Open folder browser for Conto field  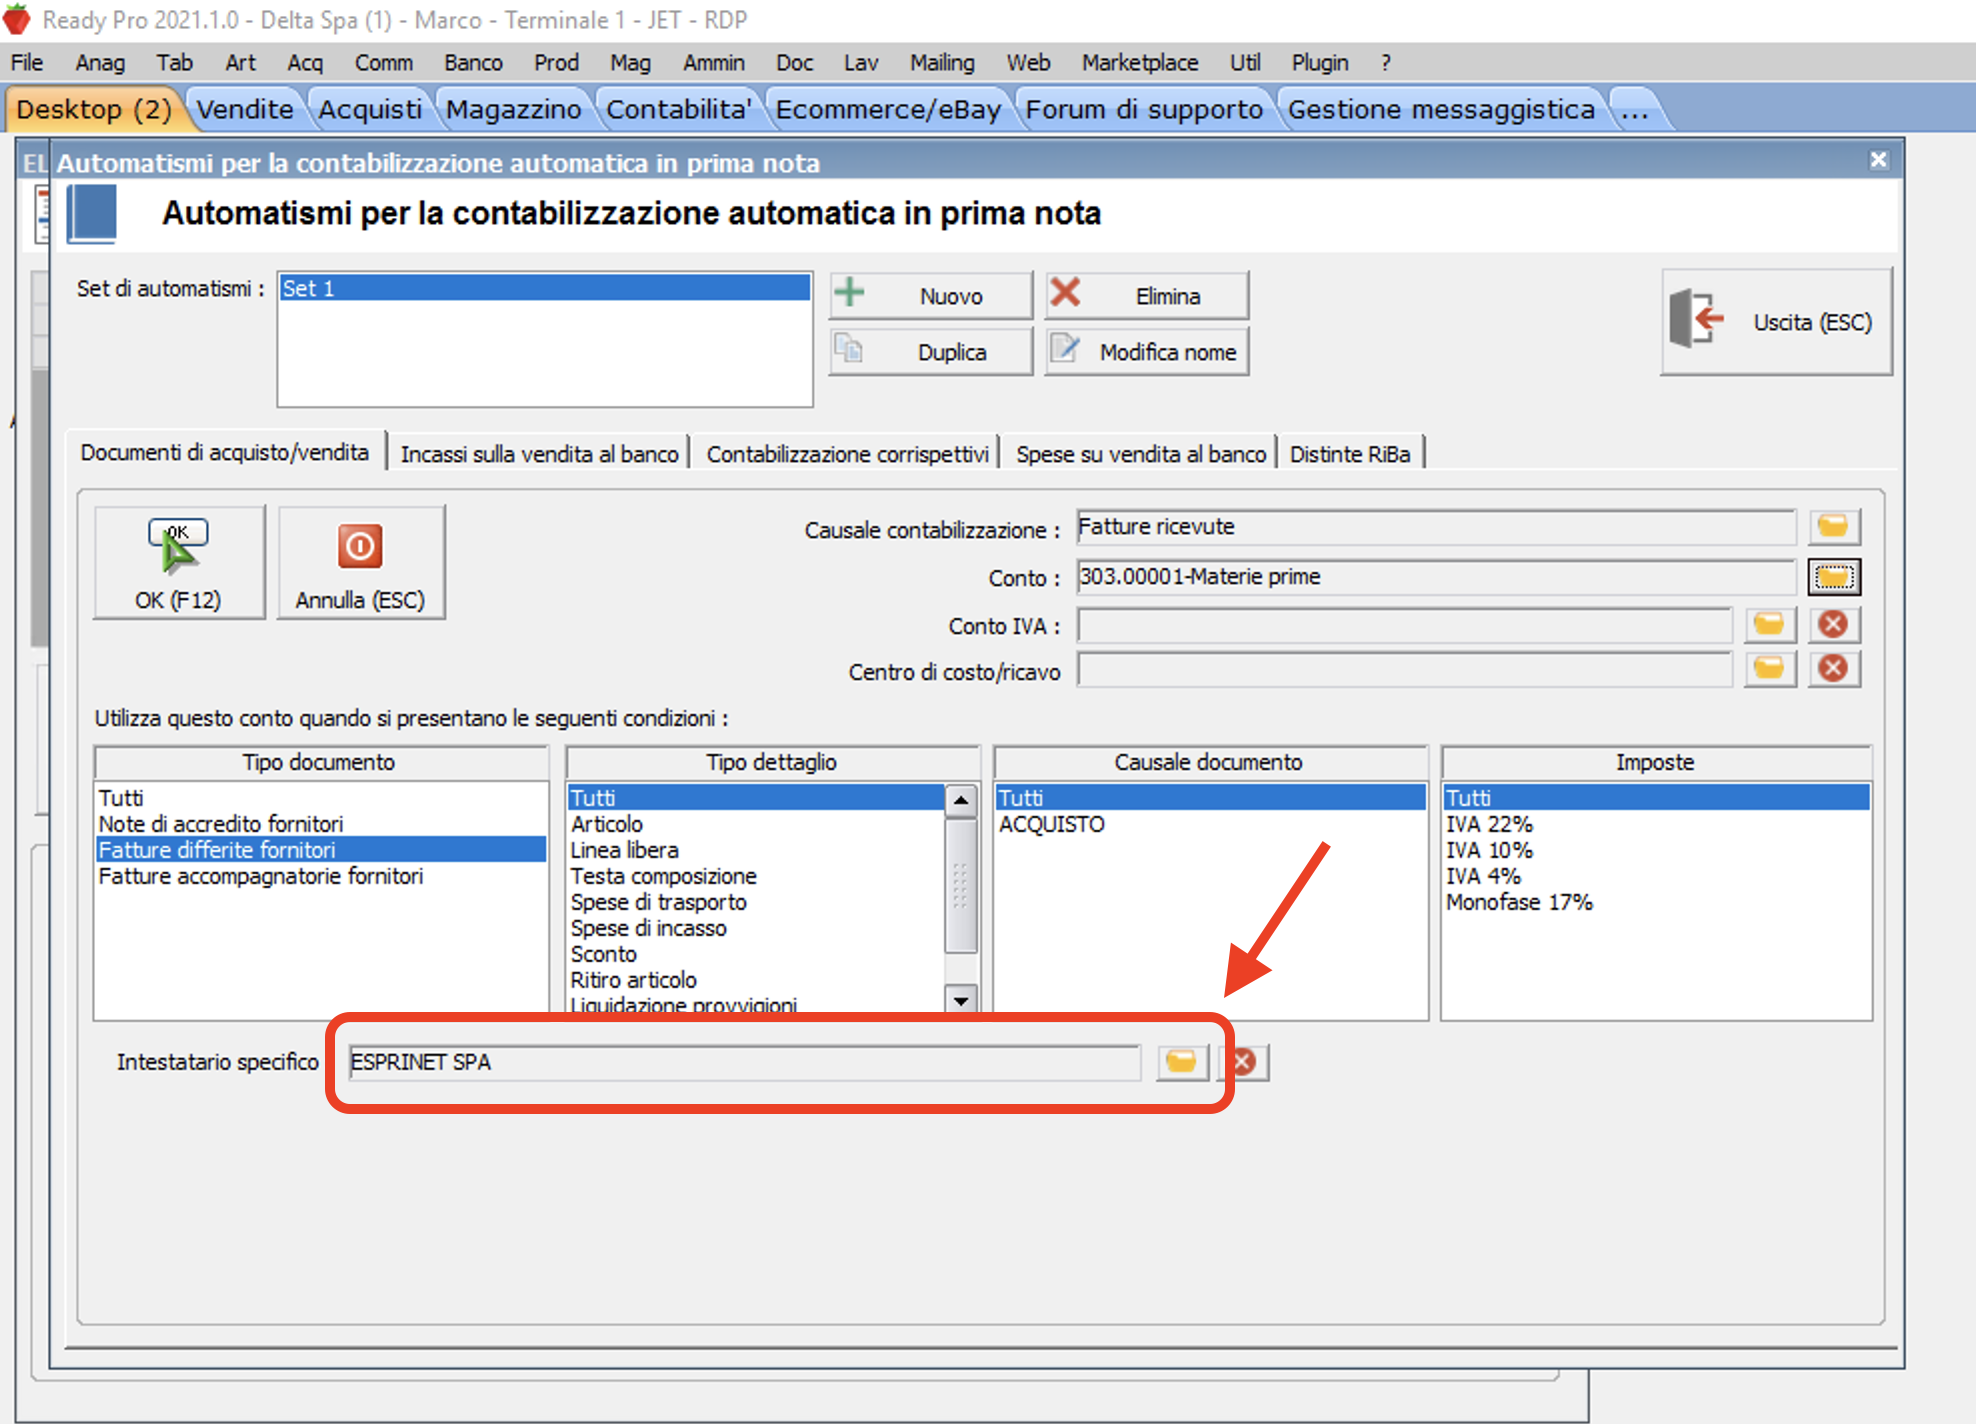(1833, 577)
